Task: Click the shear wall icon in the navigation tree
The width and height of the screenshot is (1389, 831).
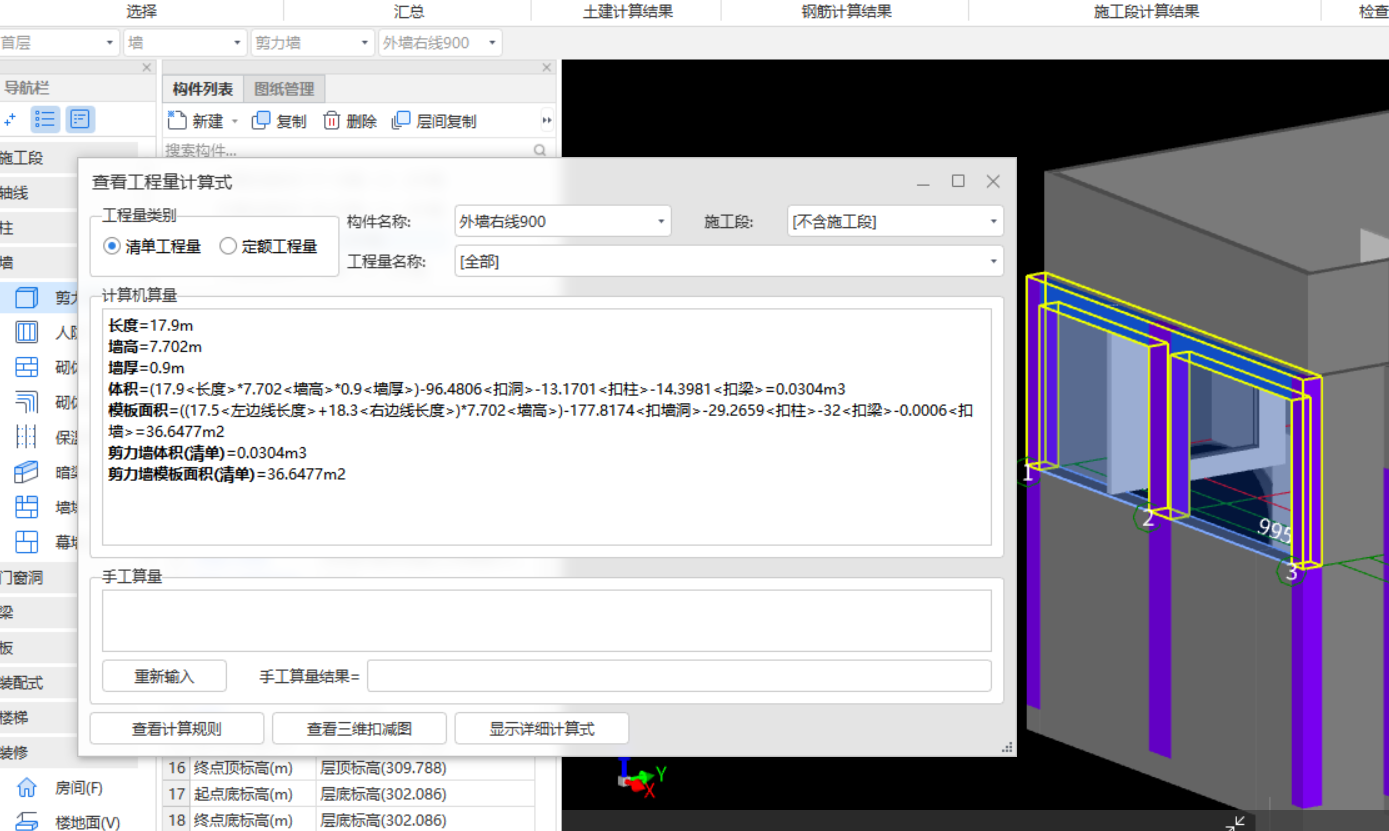Action: pyautogui.click(x=27, y=298)
